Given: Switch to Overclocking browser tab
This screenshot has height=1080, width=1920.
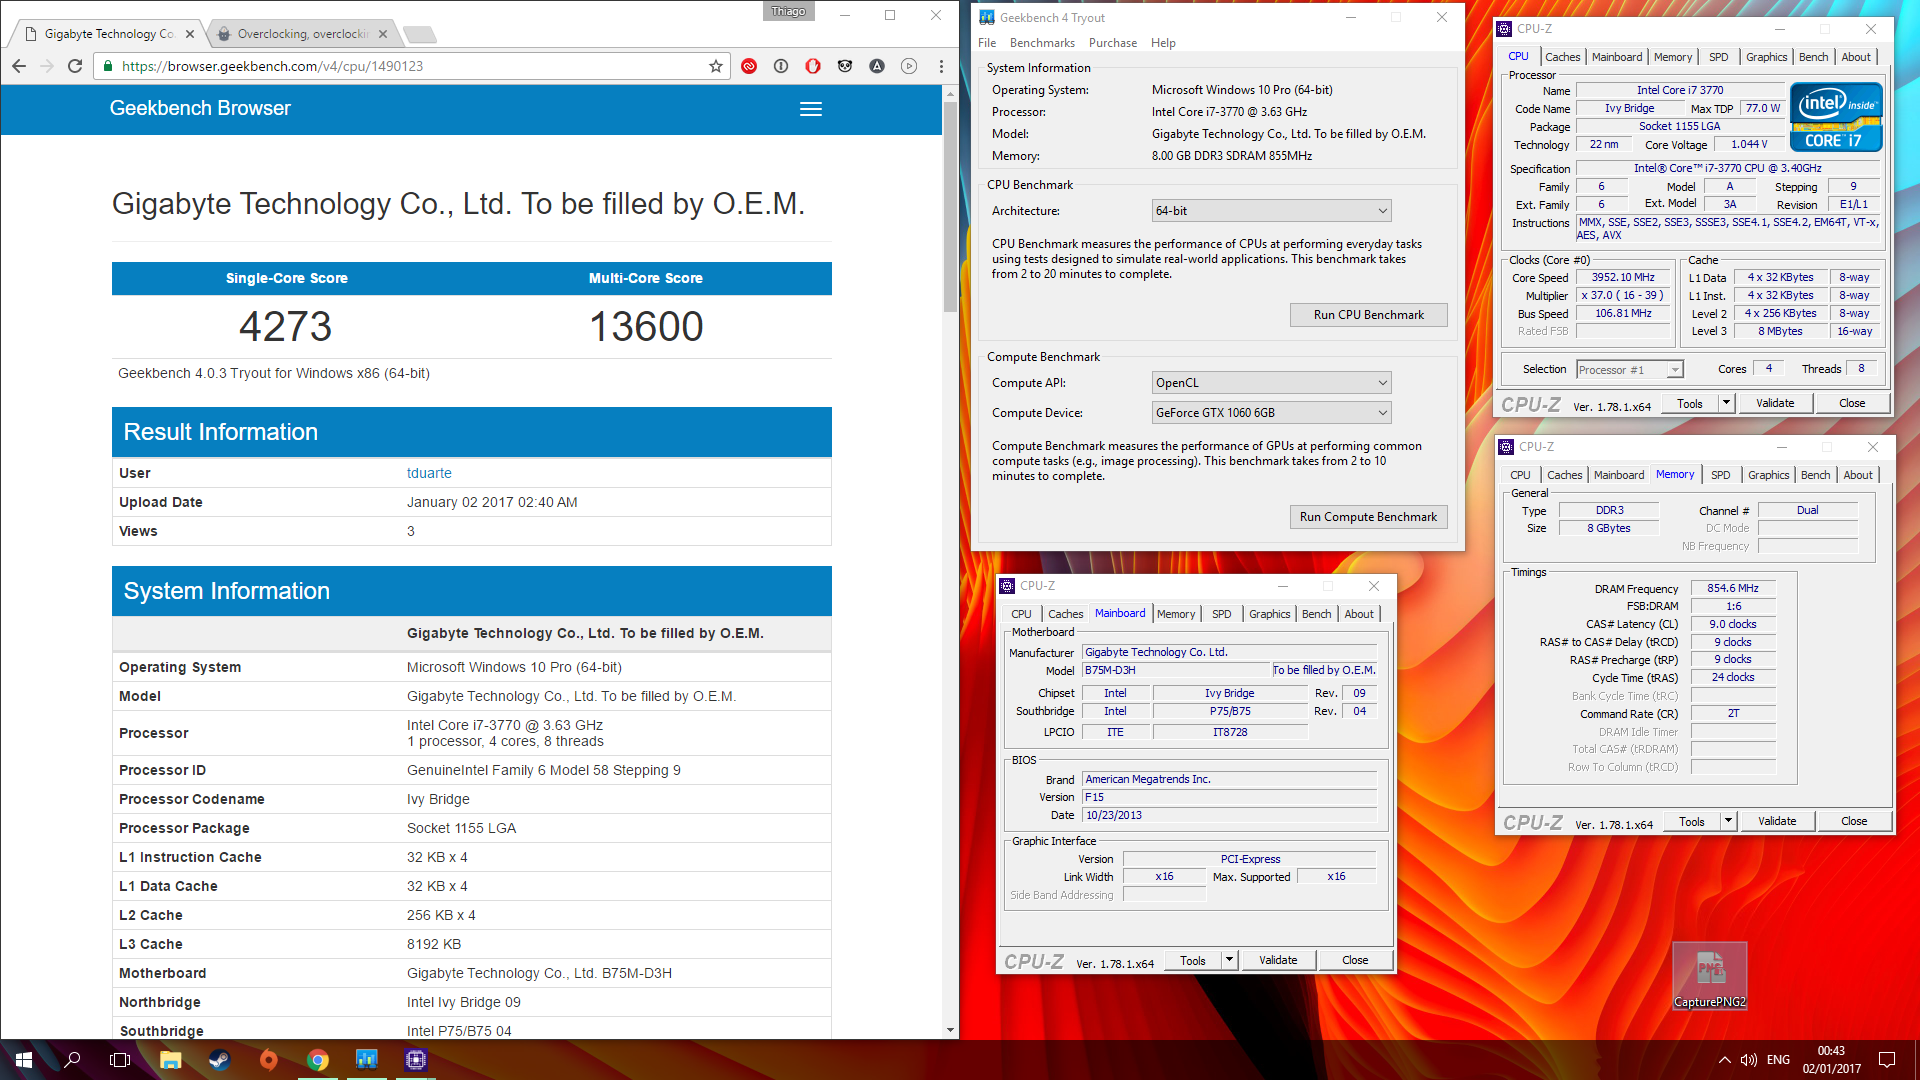Looking at the screenshot, I should pyautogui.click(x=302, y=34).
